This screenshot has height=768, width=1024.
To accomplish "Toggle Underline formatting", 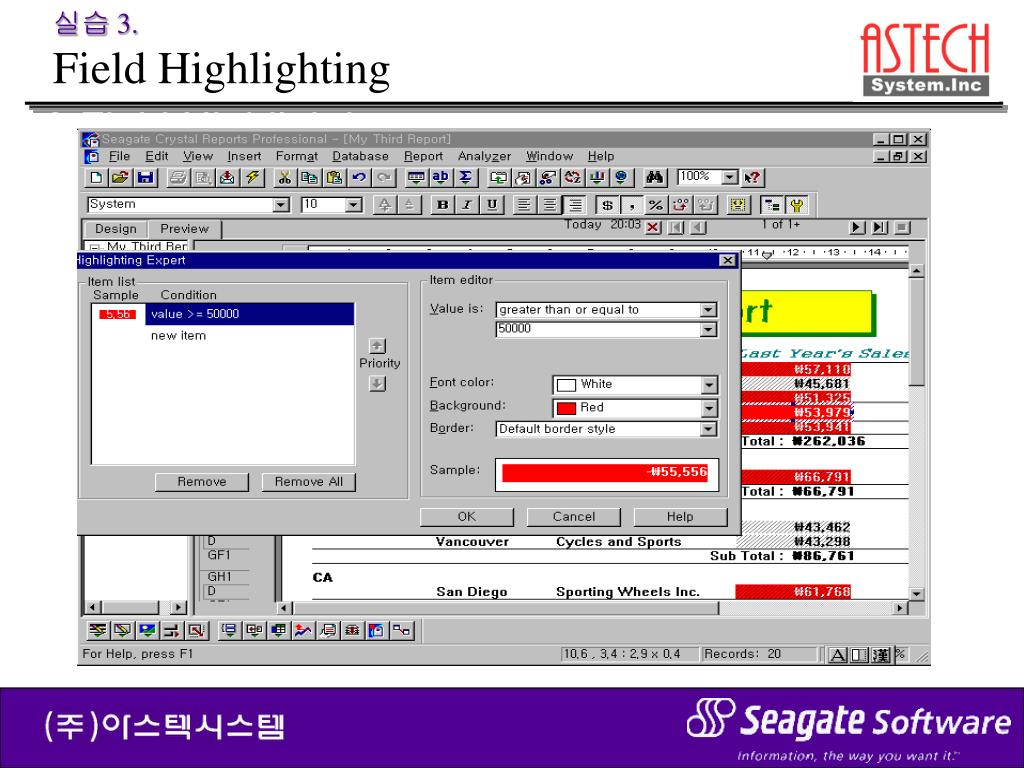I will tap(492, 205).
